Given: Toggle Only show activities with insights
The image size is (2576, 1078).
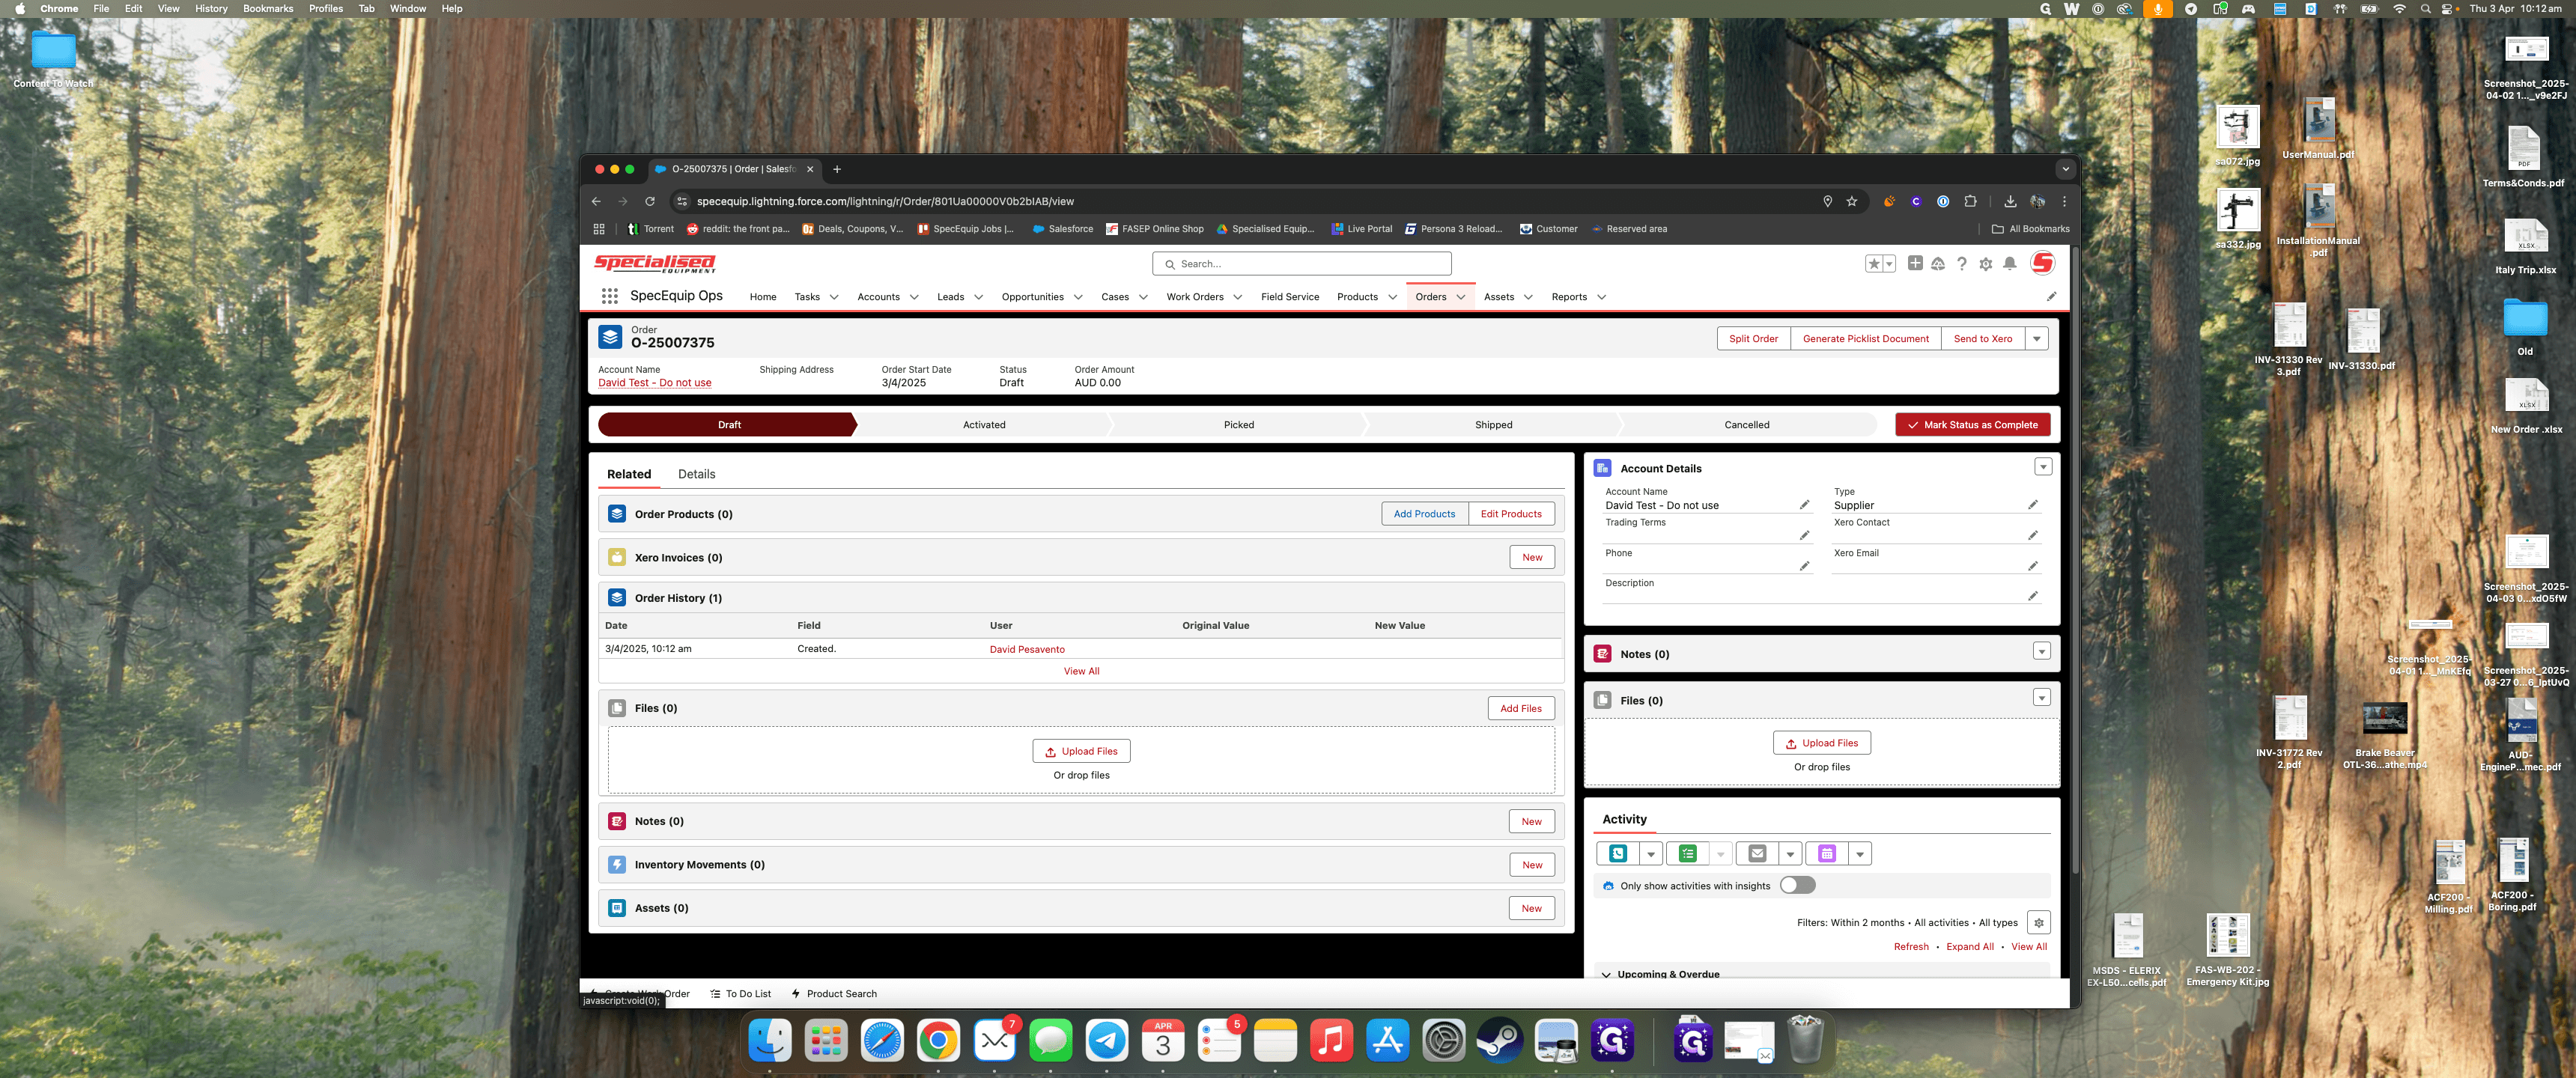Looking at the screenshot, I should 1797,885.
